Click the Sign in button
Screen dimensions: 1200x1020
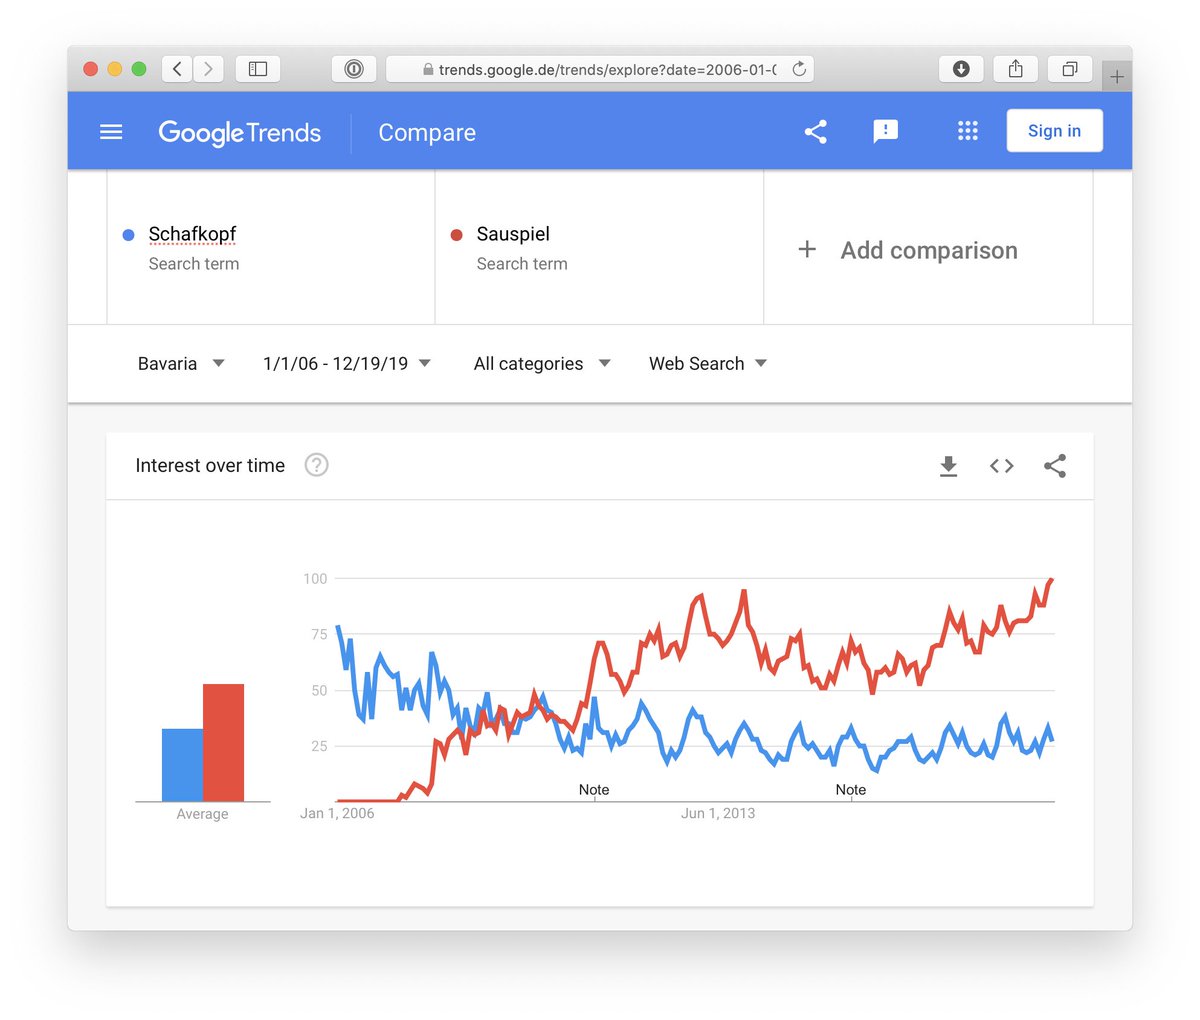point(1054,131)
